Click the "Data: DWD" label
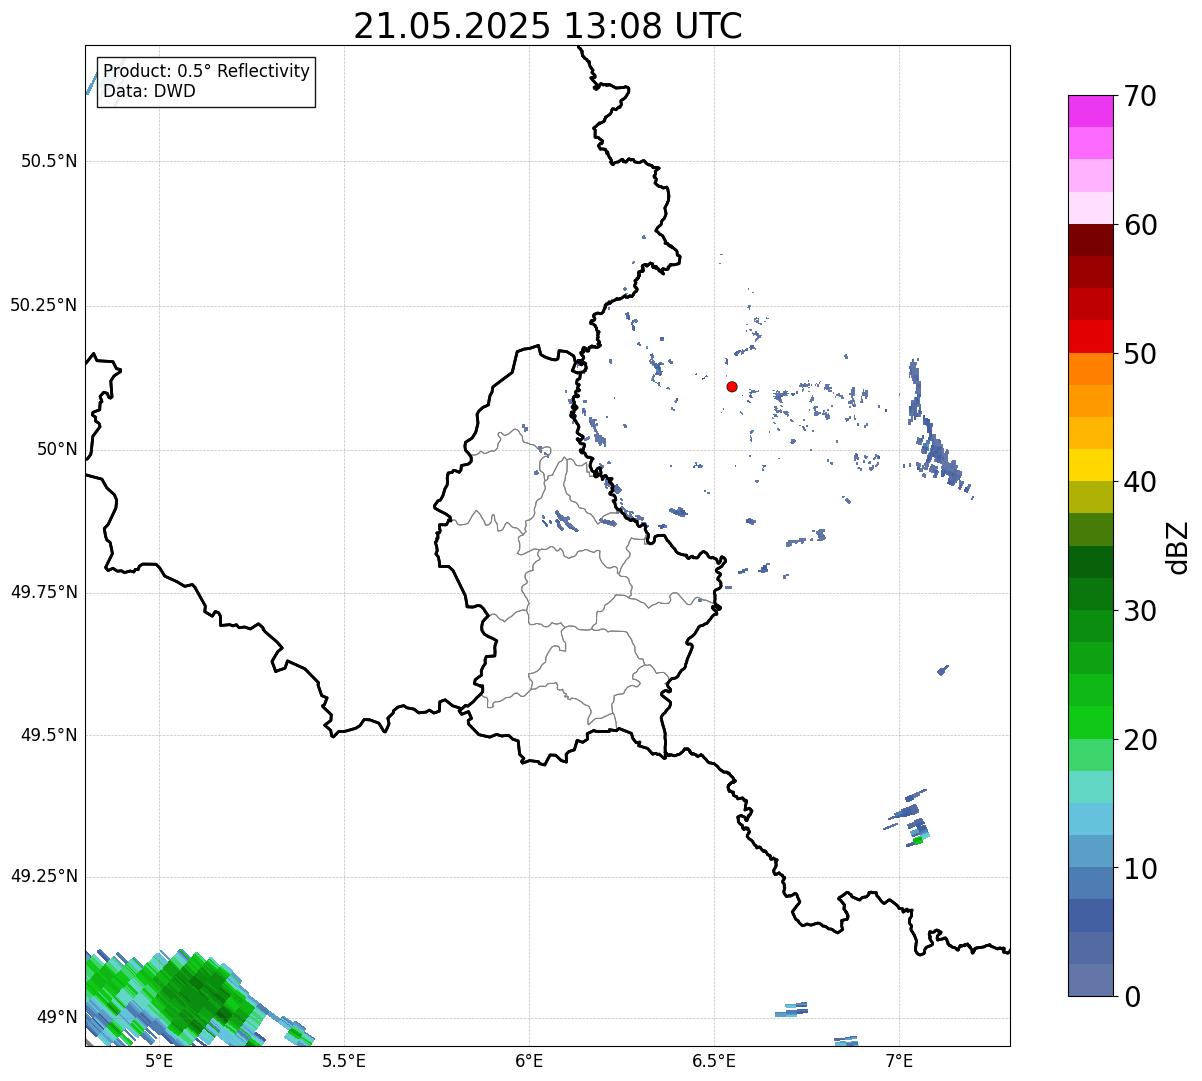 [149, 91]
